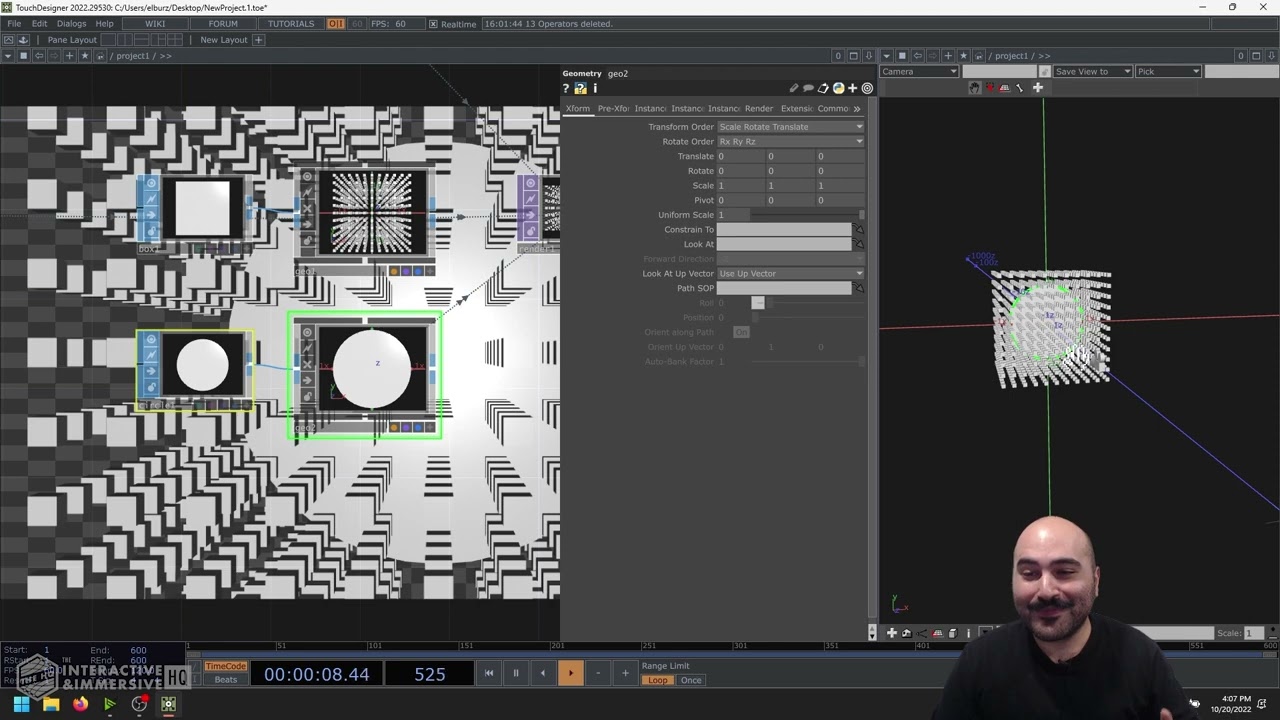Open the comment bubble icon in the parameter header
This screenshot has width=1280, height=720.
coord(808,88)
